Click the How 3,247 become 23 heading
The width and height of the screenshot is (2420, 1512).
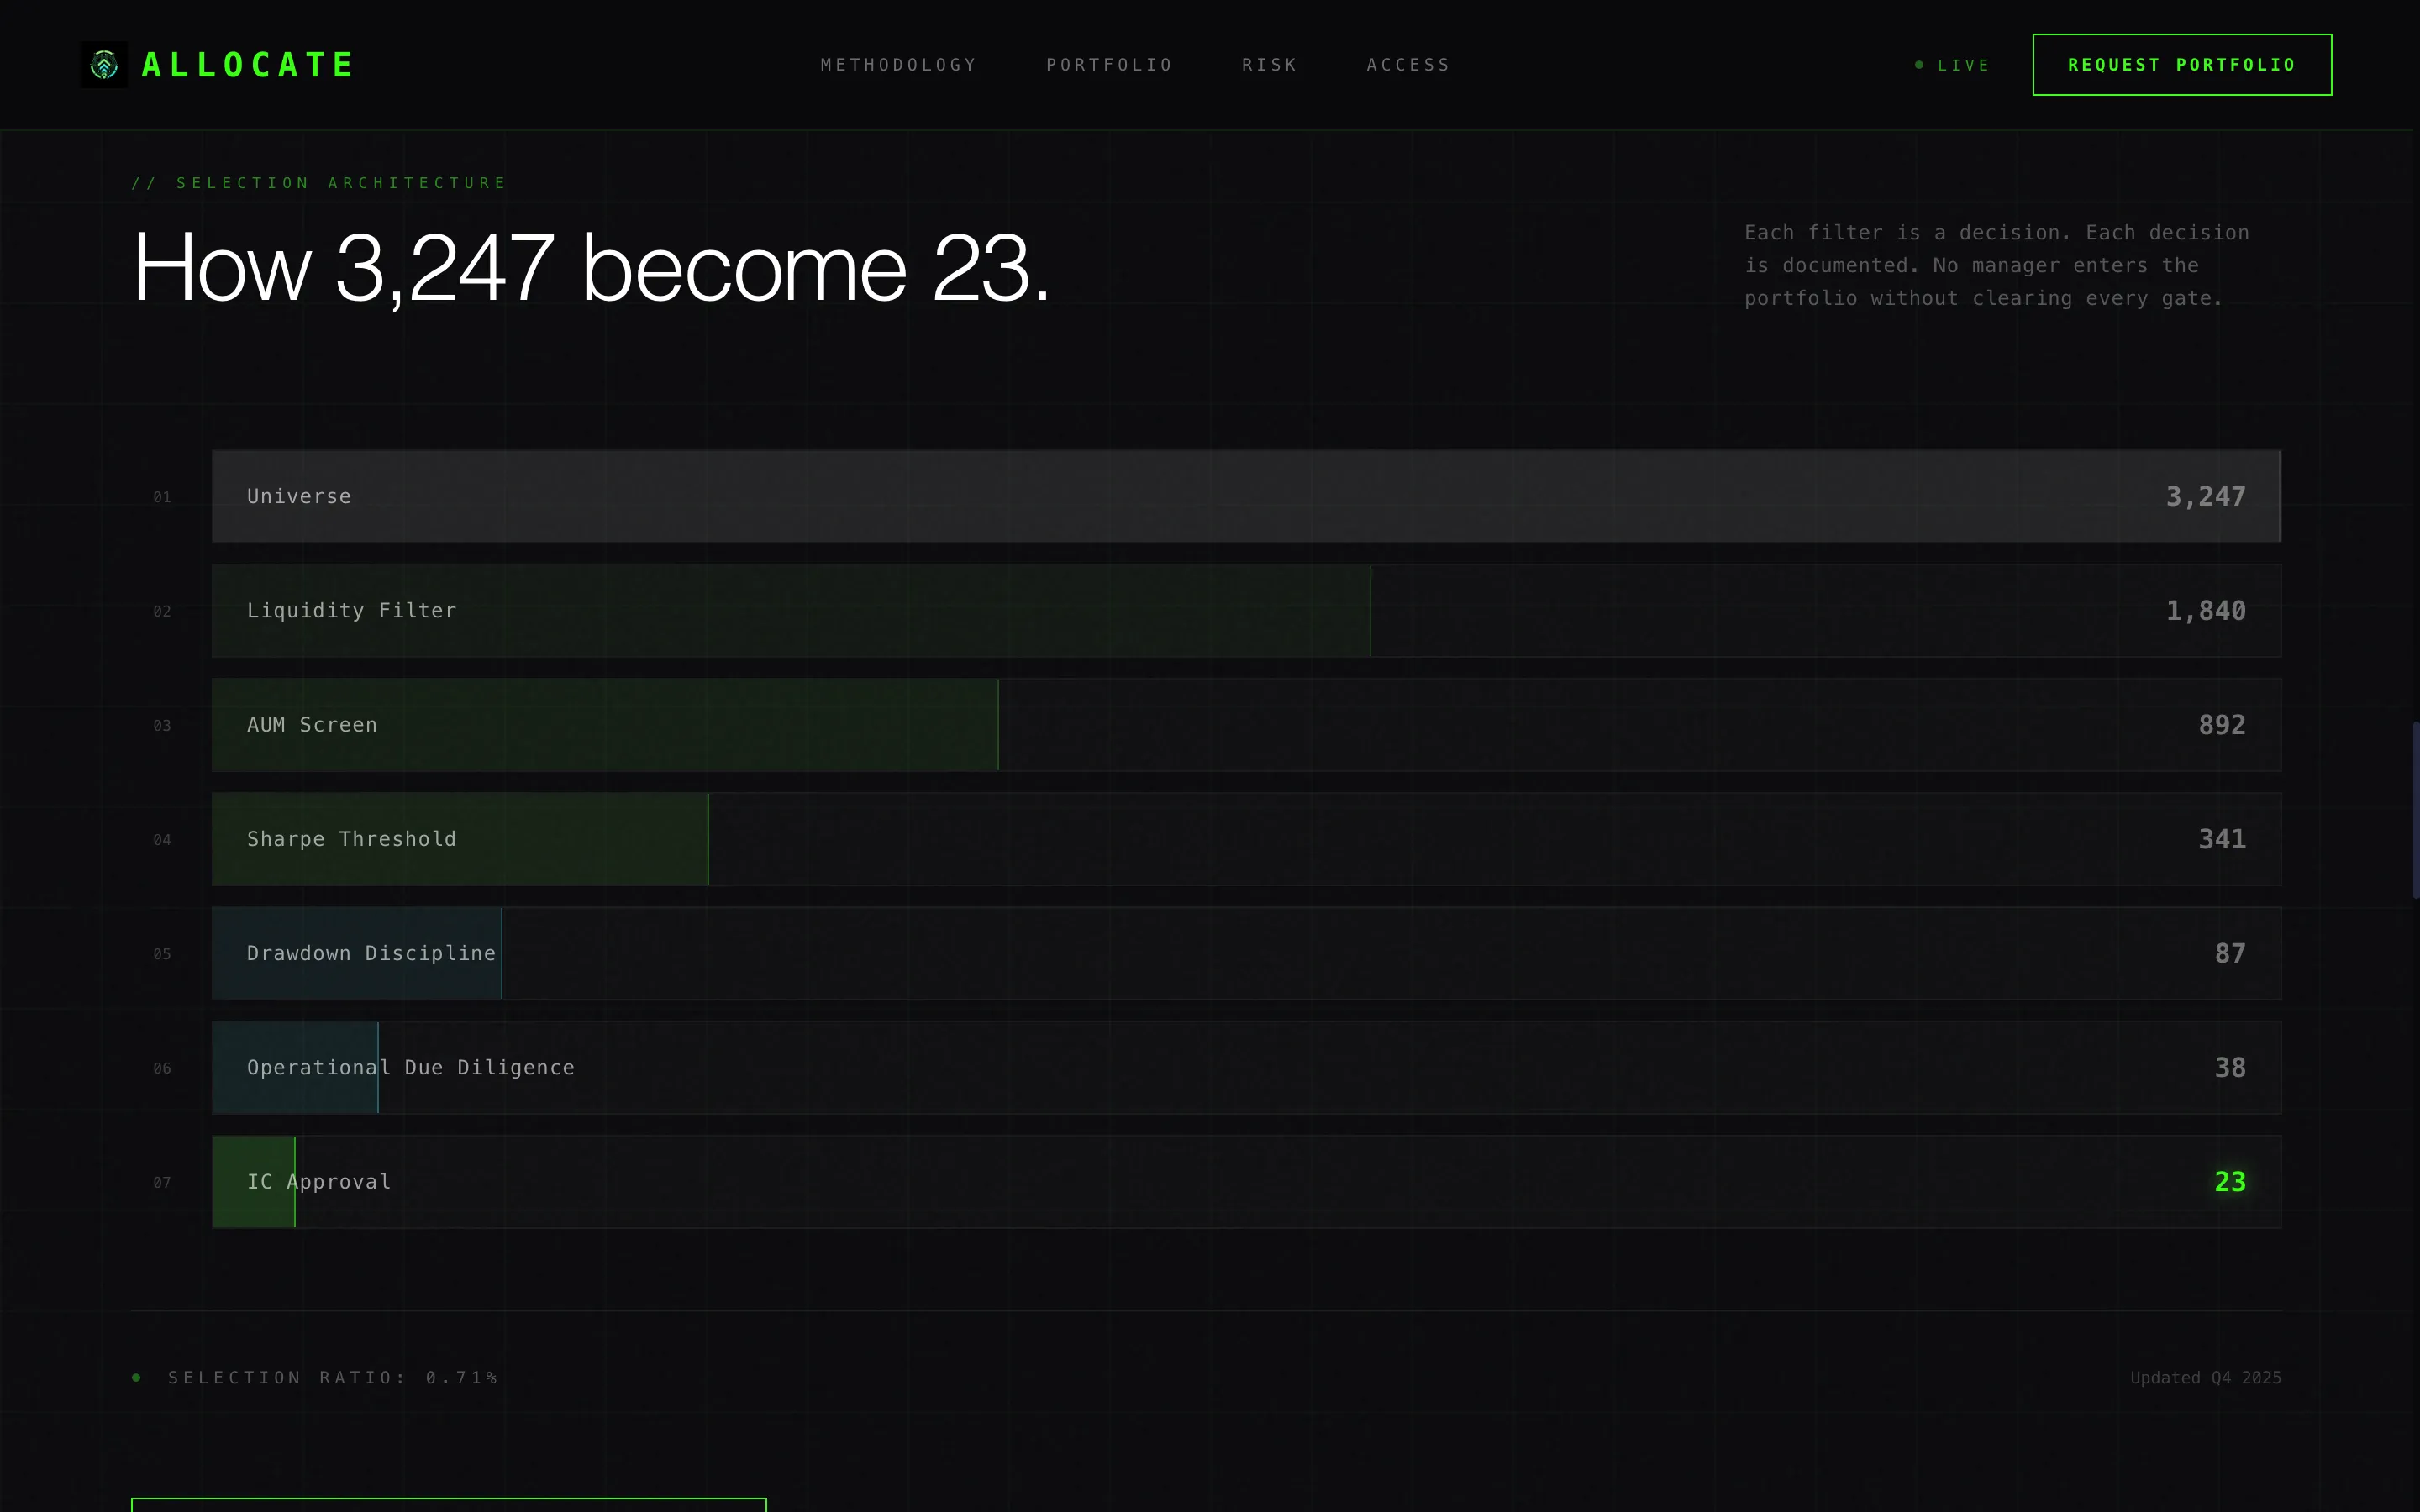click(x=591, y=268)
